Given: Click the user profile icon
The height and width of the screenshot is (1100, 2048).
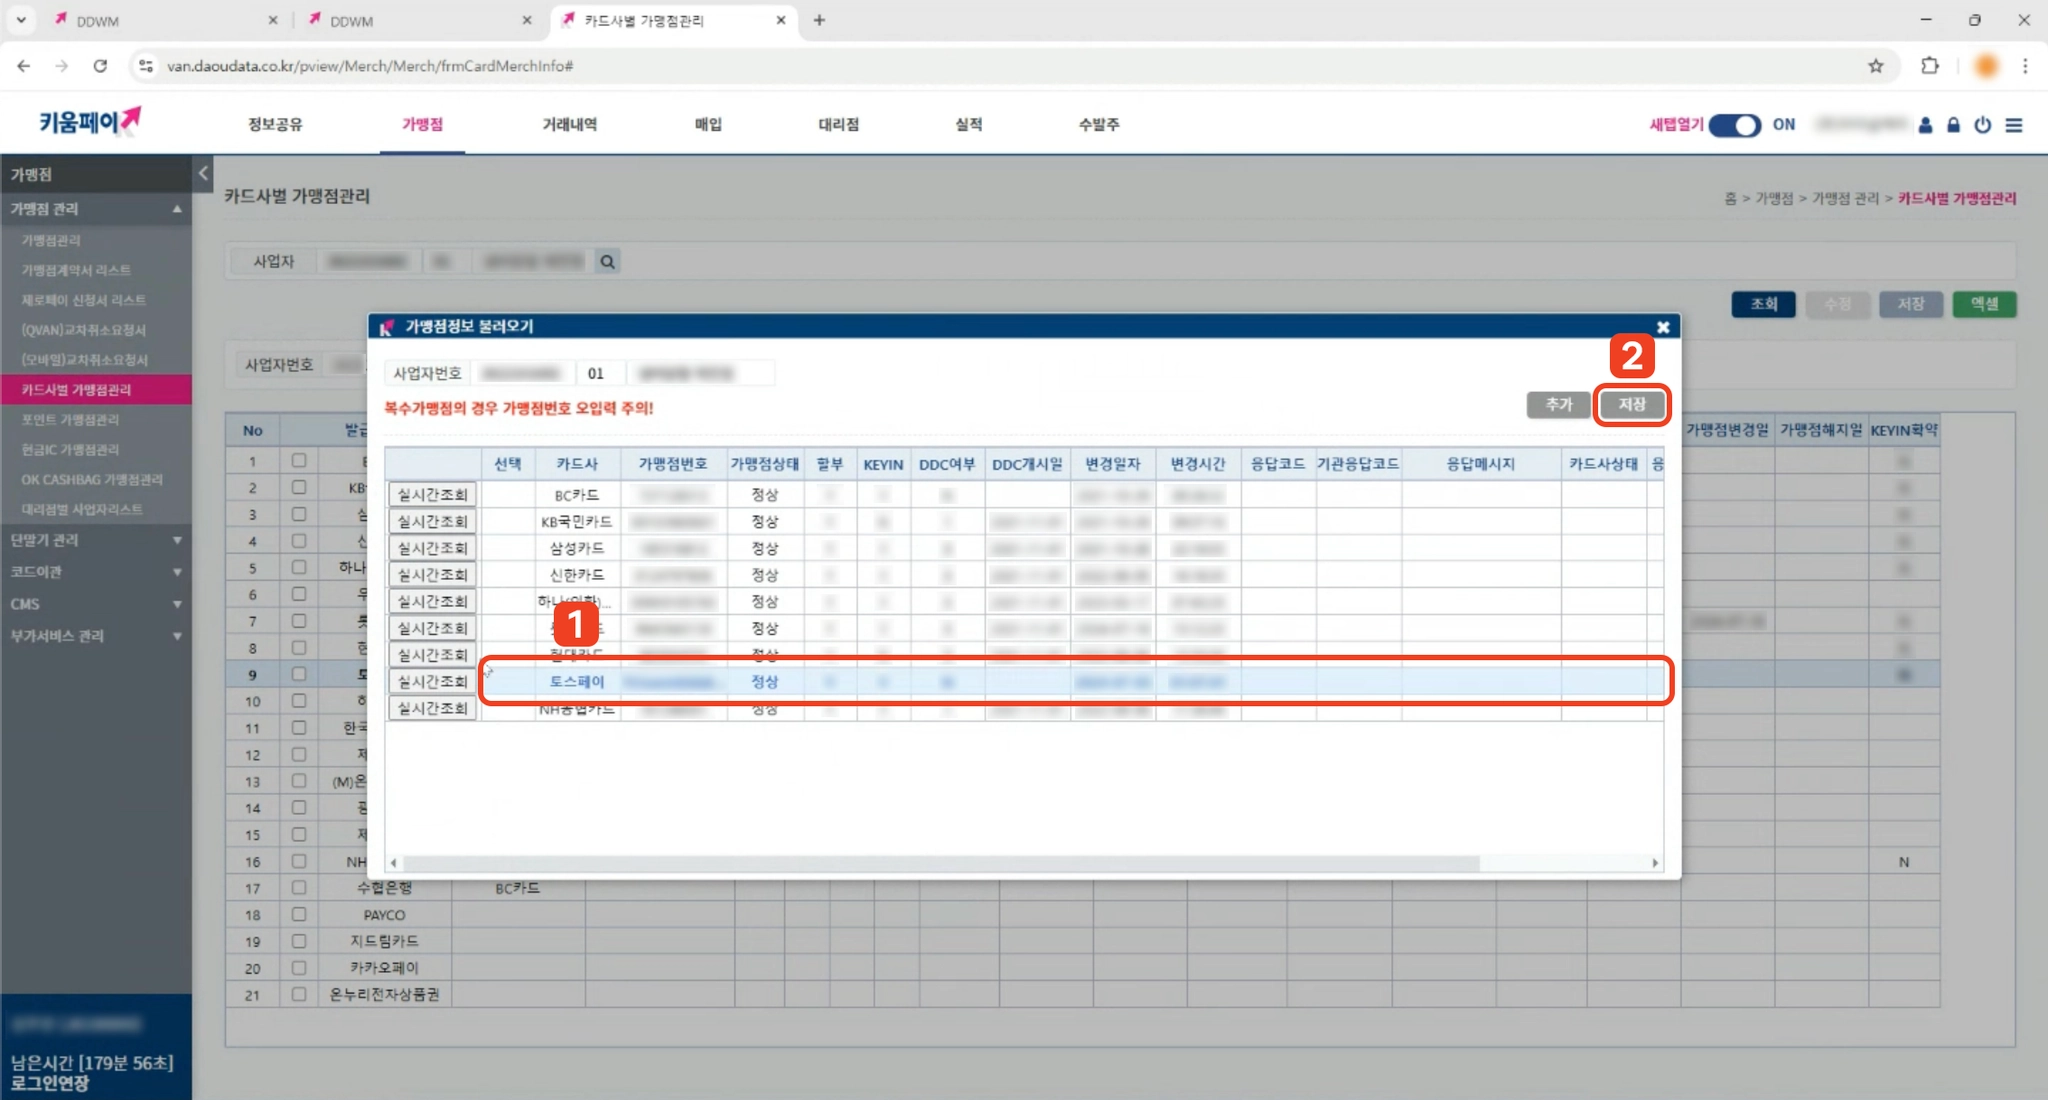Looking at the screenshot, I should click(x=1925, y=125).
